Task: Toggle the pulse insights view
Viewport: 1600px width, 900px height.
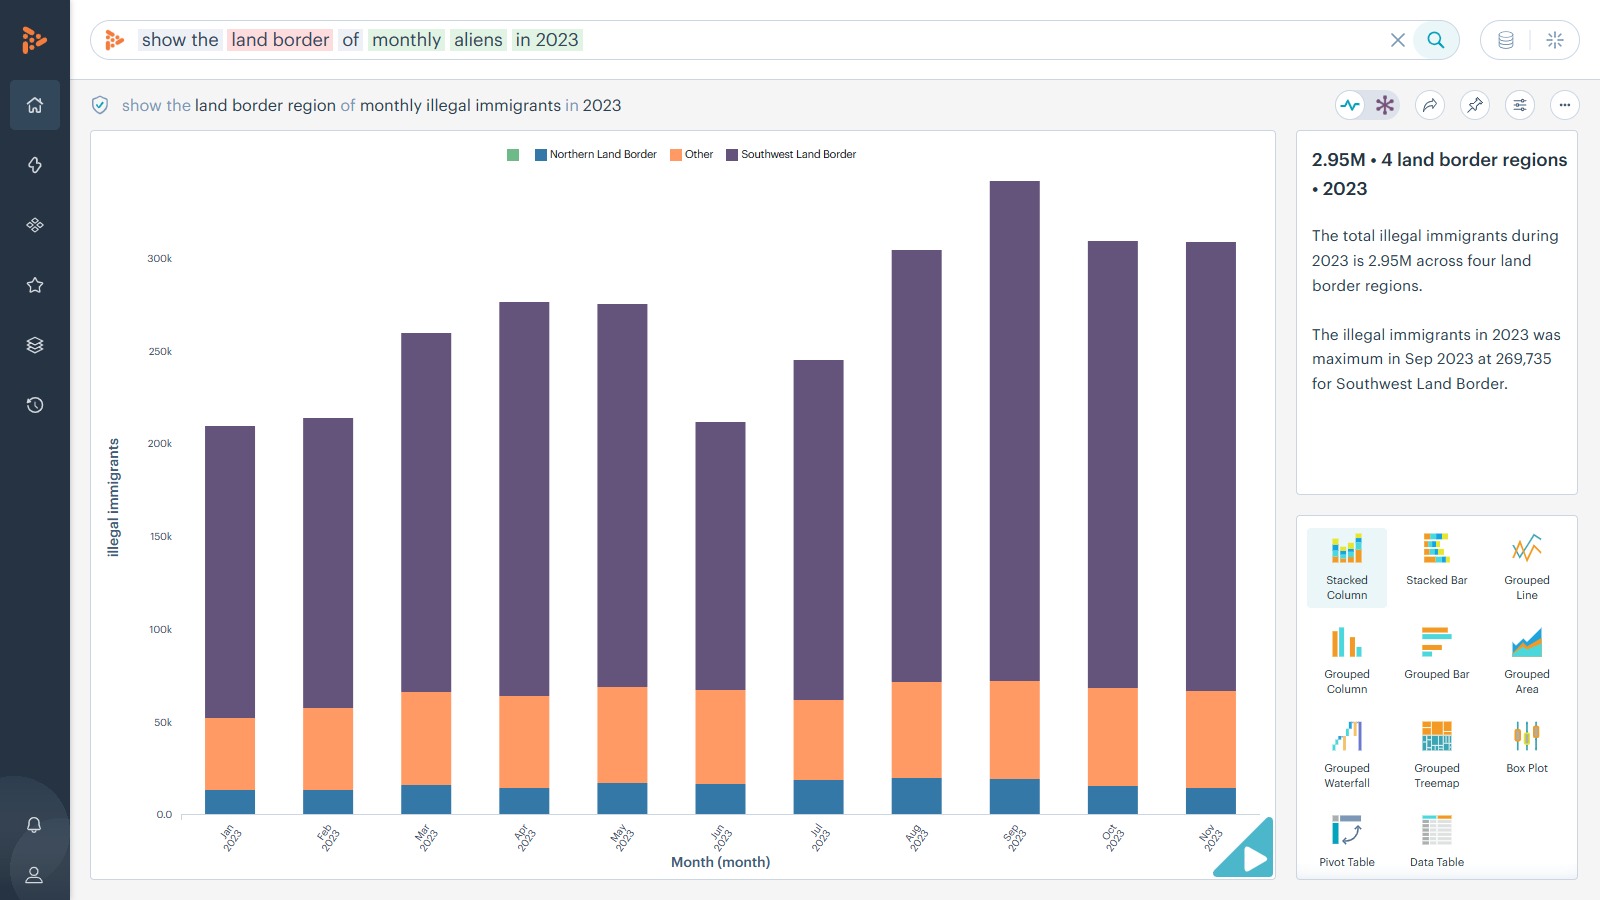Action: coord(1351,105)
